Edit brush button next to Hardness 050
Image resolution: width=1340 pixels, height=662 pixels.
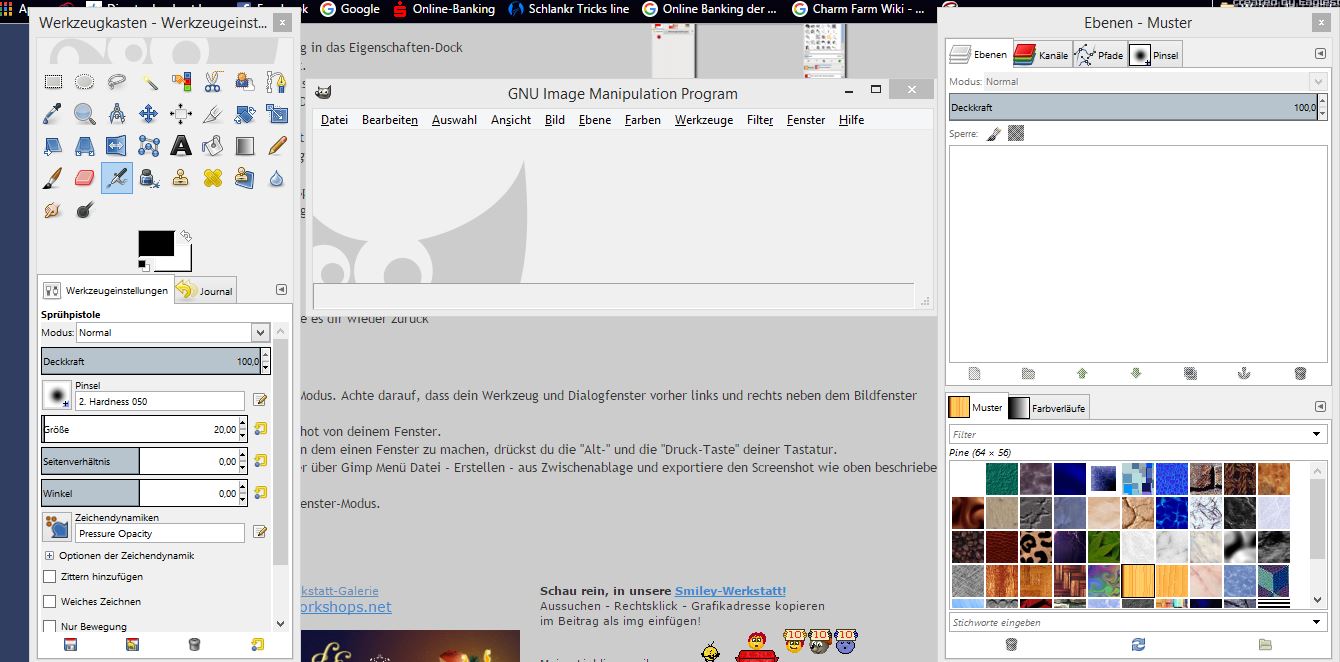pos(260,400)
